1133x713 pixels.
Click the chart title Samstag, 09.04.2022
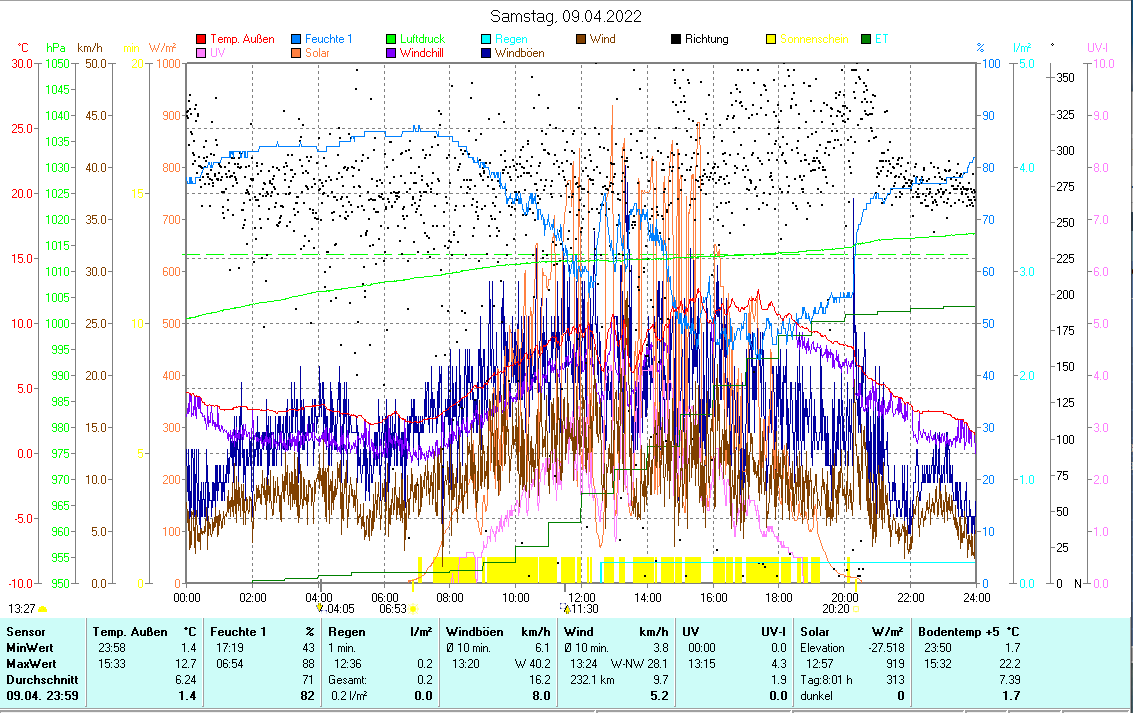(566, 16)
